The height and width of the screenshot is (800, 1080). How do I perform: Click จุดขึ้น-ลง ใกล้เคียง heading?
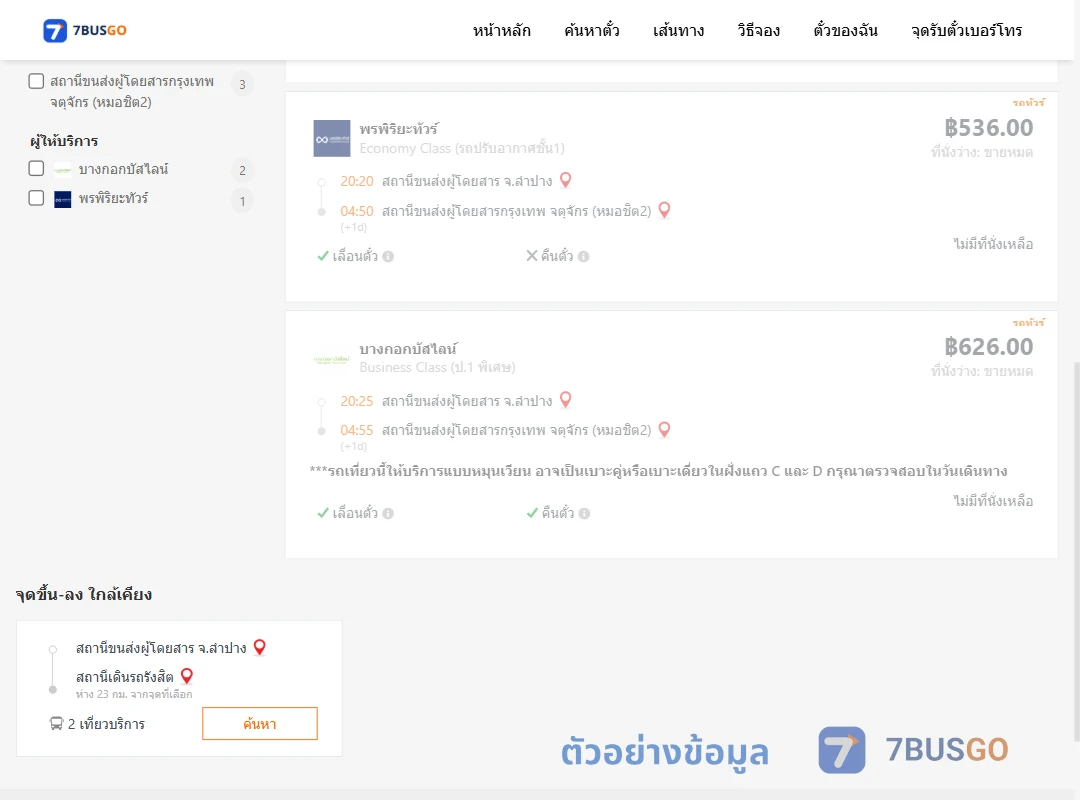[84, 594]
